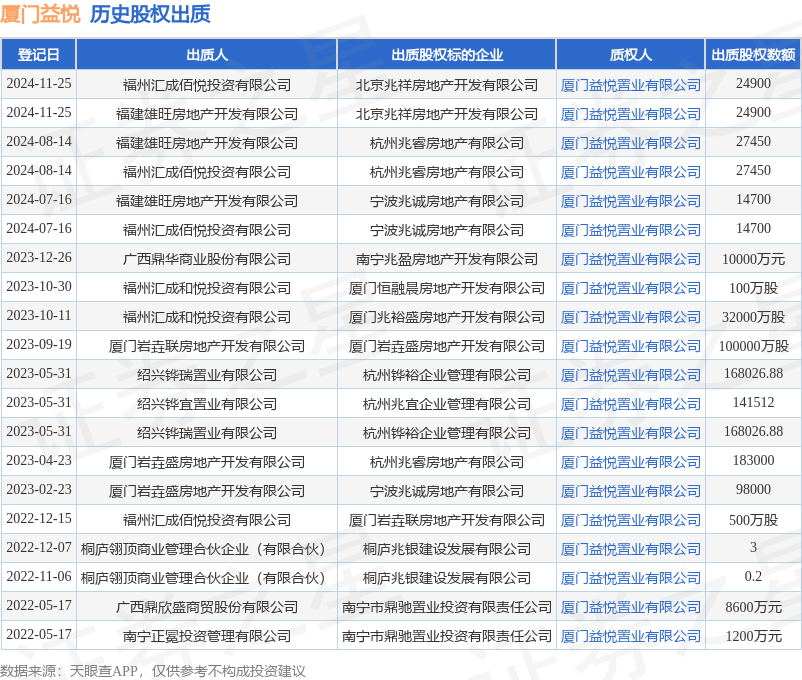Select amount cell 32000万股
The image size is (802, 680).
point(753,317)
